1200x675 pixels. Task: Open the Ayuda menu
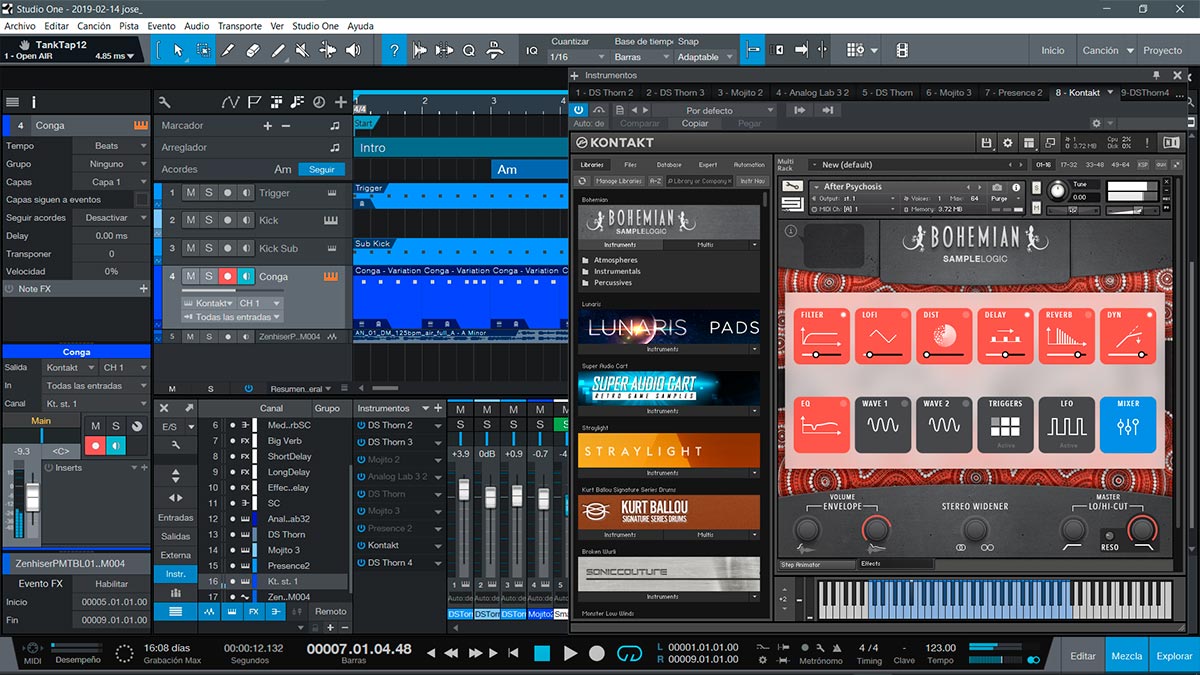click(360, 26)
